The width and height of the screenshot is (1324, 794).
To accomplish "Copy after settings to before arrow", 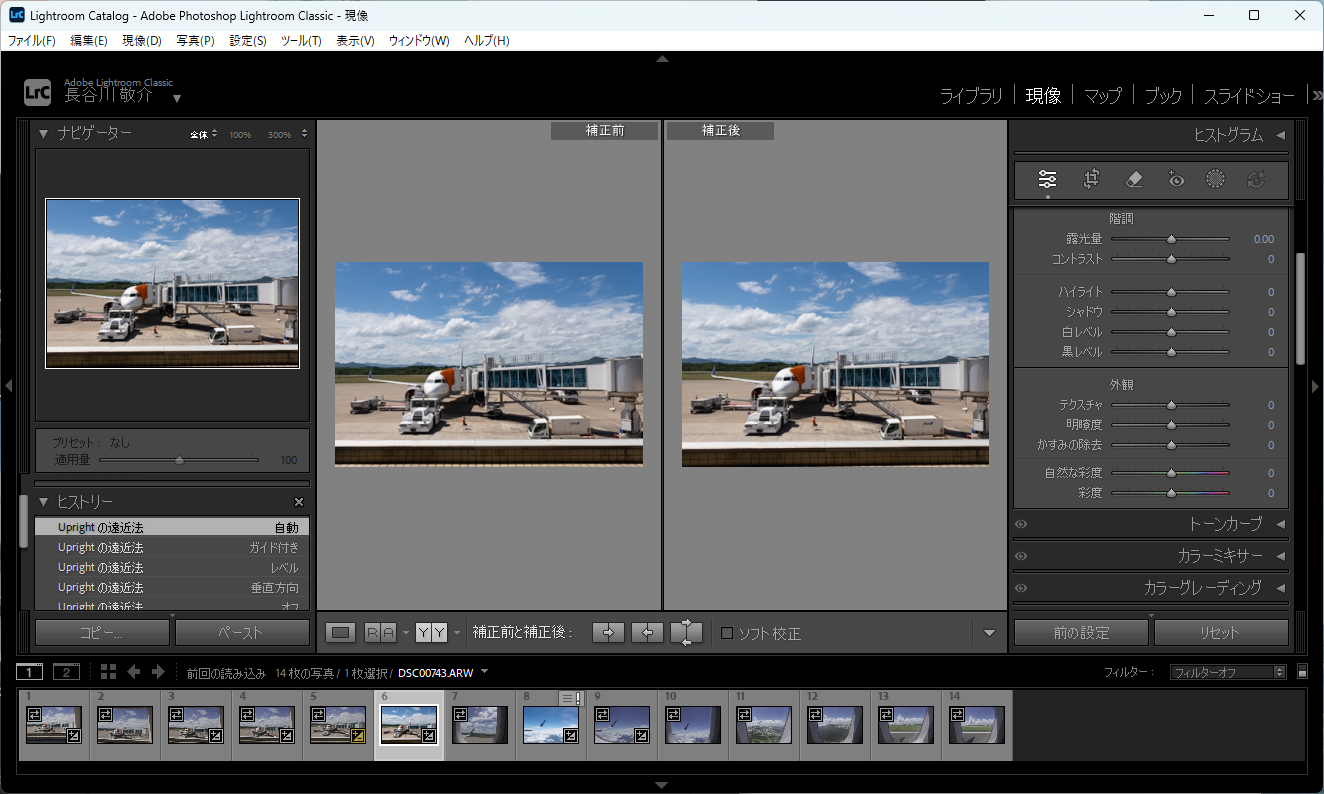I will coord(647,632).
